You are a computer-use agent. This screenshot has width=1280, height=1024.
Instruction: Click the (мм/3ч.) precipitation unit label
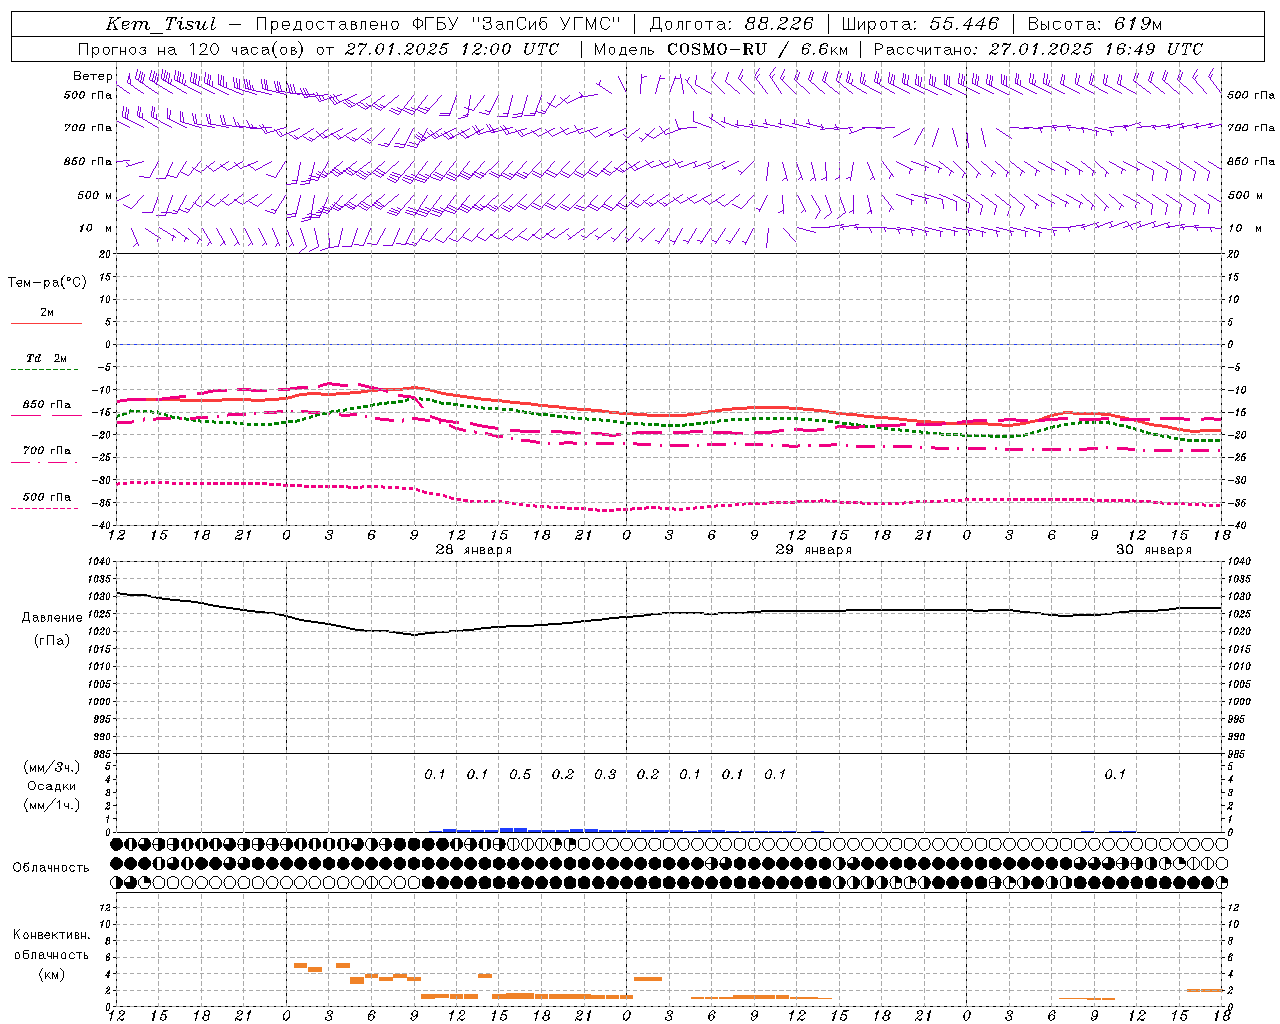coord(52,767)
